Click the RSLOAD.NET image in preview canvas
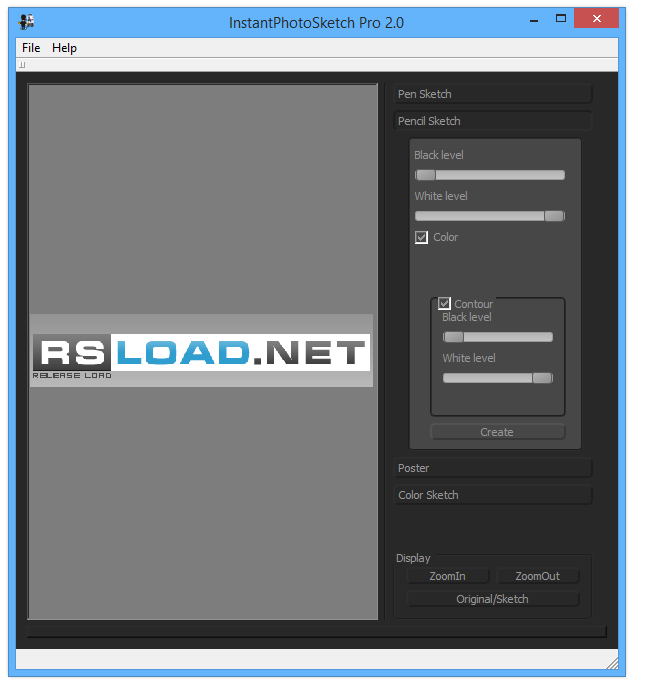The image size is (648, 689). (201, 351)
